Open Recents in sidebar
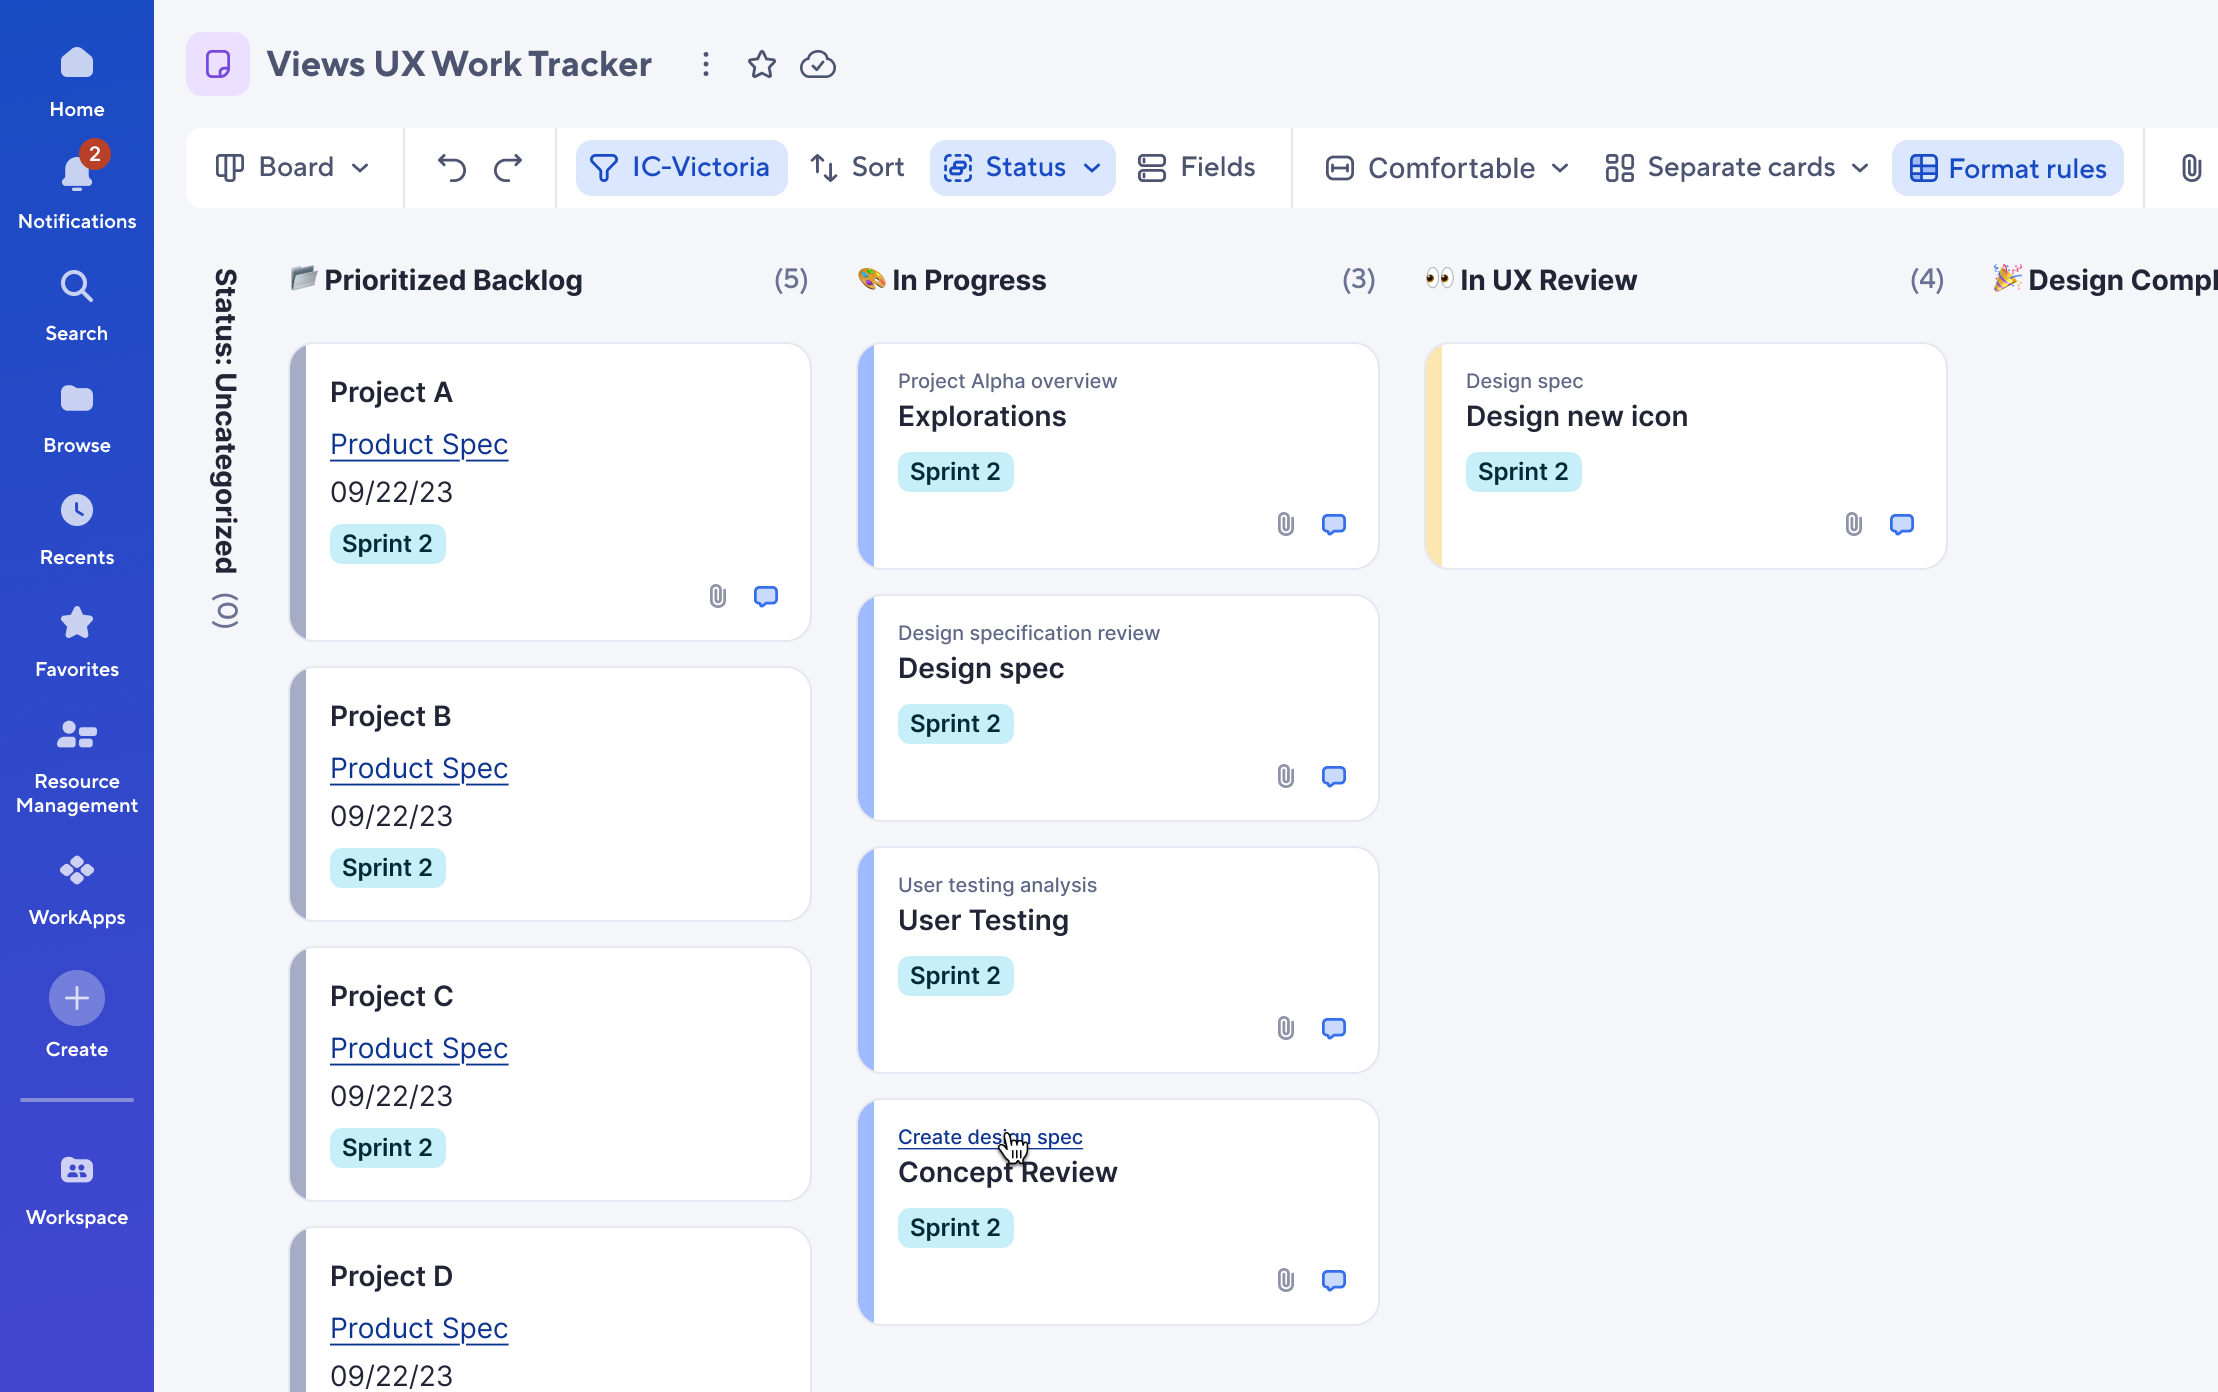Screen dimensions: 2218x1392 click(77, 530)
